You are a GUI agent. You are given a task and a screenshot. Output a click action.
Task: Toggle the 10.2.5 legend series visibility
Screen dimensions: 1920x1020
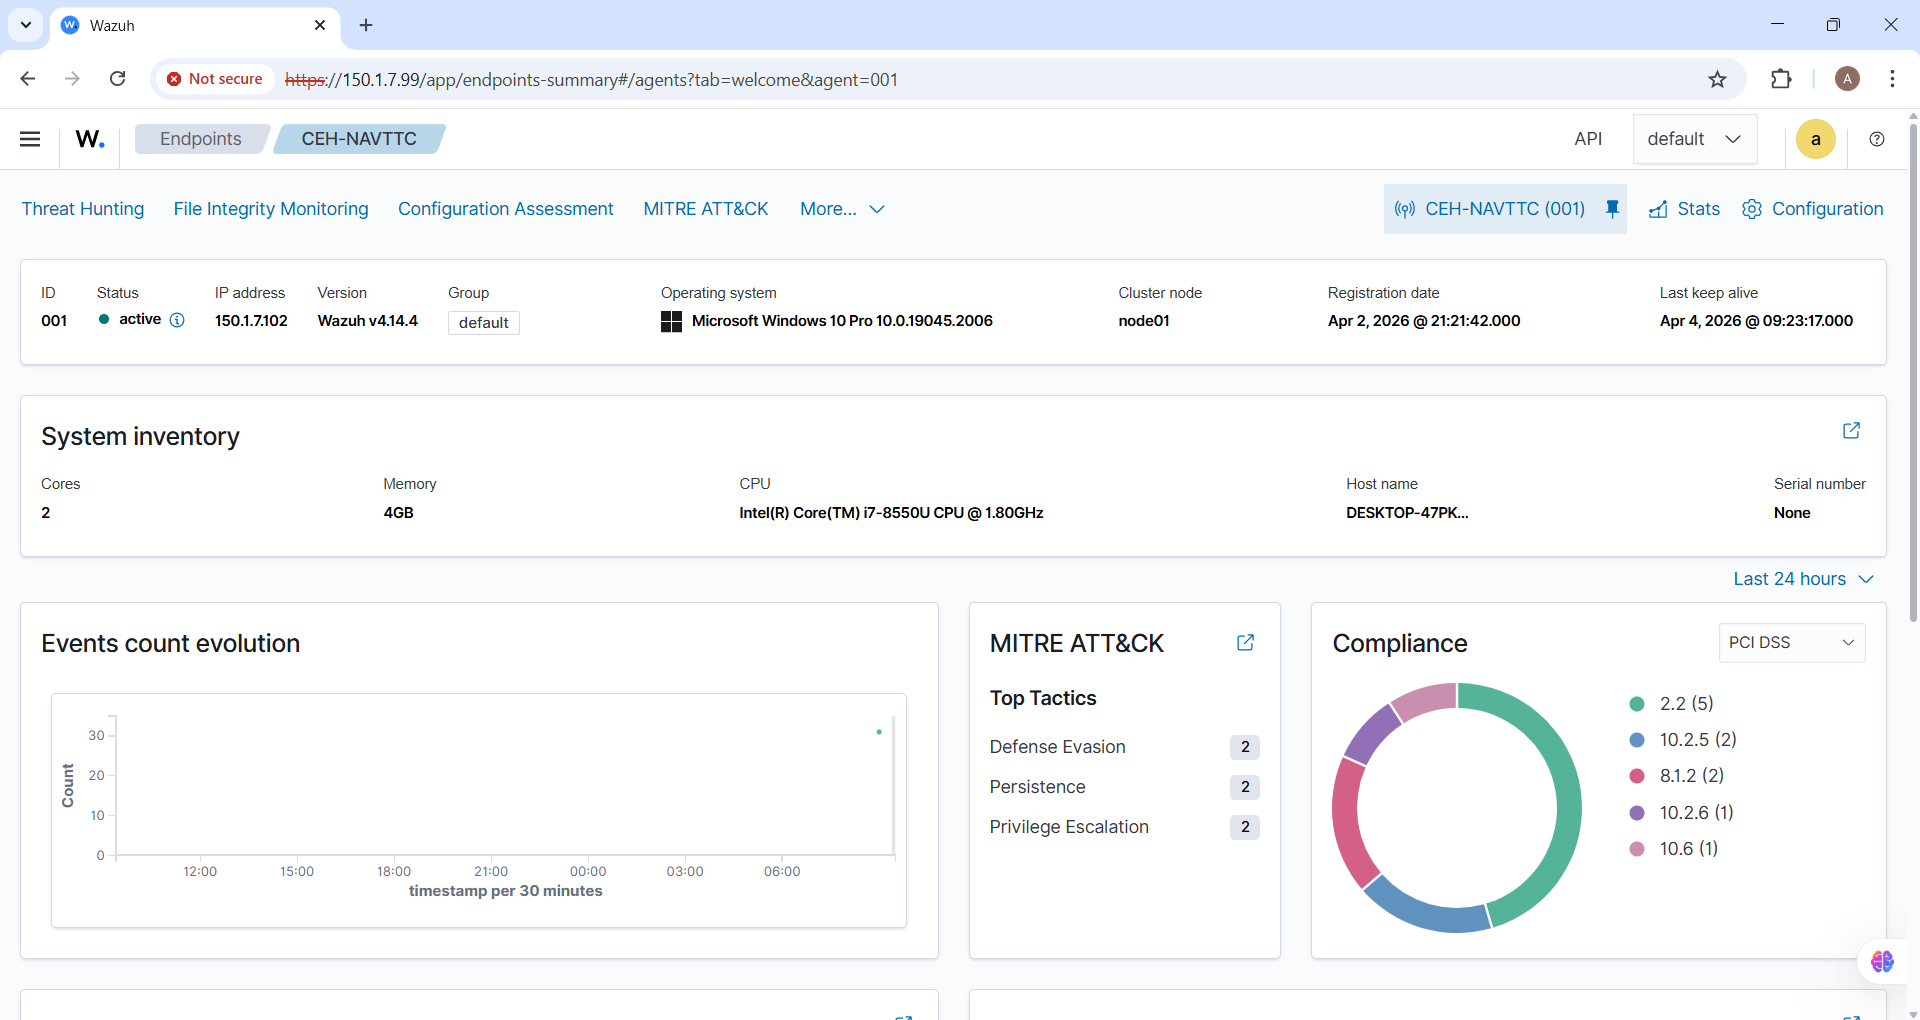(1696, 740)
